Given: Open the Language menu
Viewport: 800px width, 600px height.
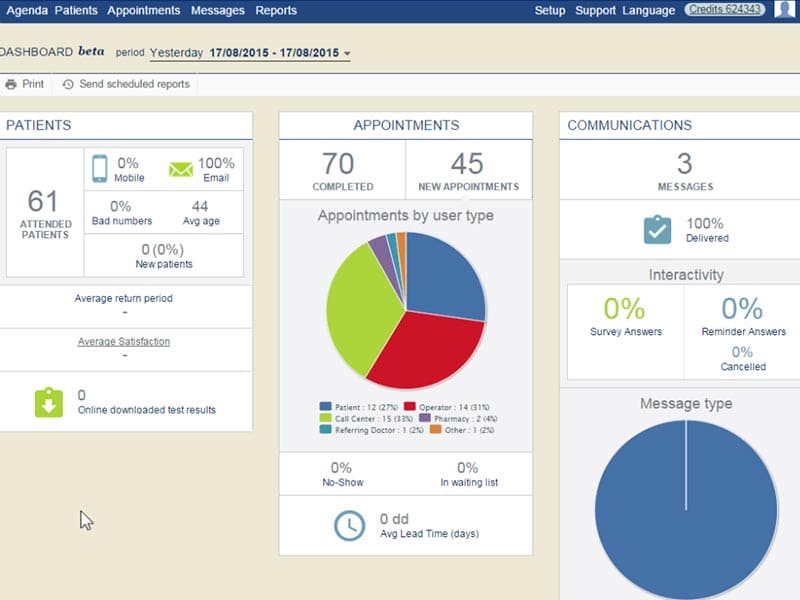Looking at the screenshot, I should point(648,10).
